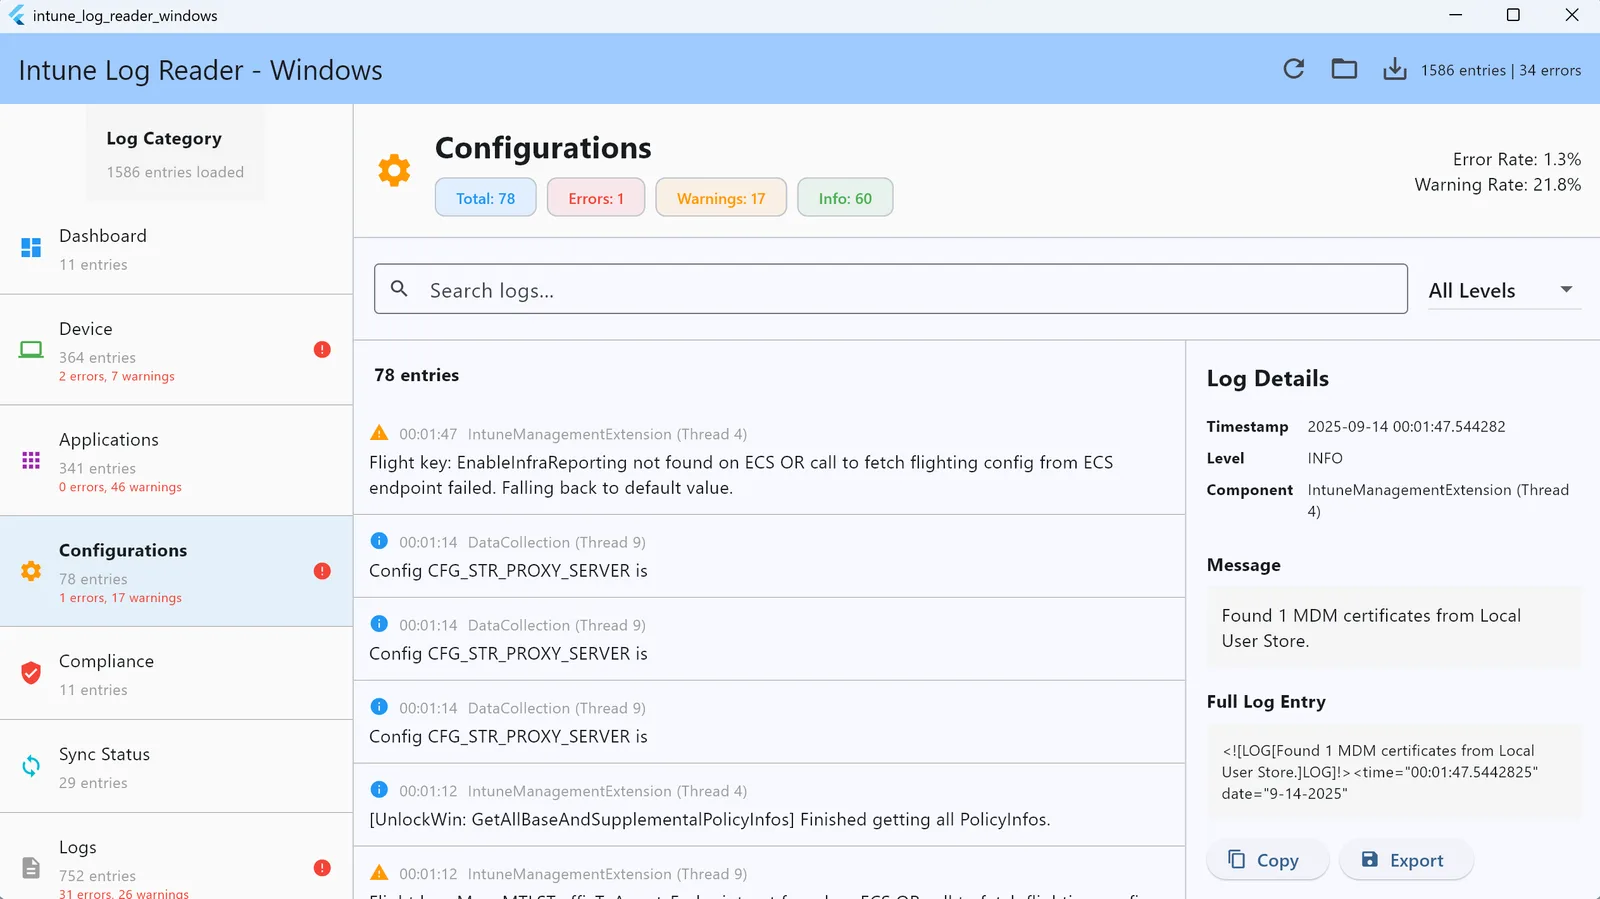Filter by the Warnings: 17 chip
This screenshot has width=1600, height=899.
[x=721, y=198]
